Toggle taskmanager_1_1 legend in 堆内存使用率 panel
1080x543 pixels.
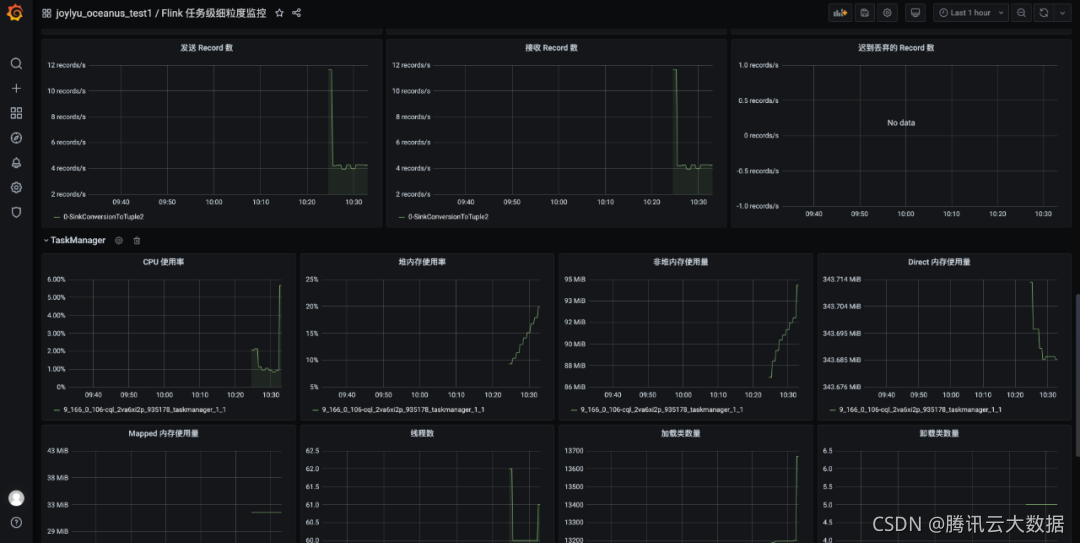coord(403,409)
